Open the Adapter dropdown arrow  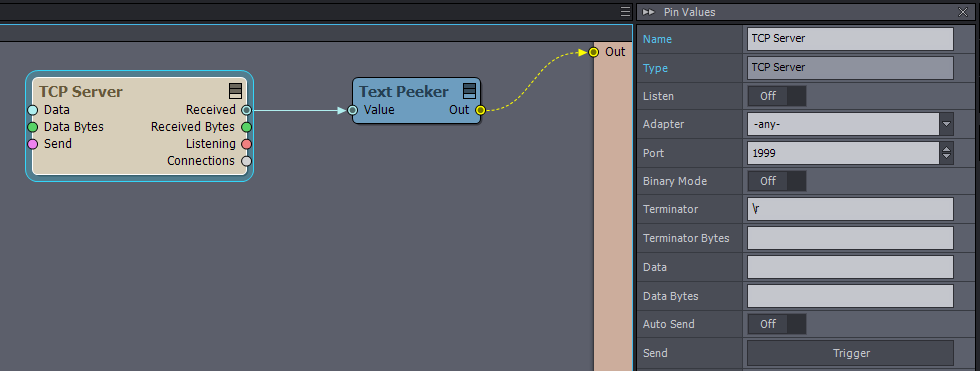(947, 124)
